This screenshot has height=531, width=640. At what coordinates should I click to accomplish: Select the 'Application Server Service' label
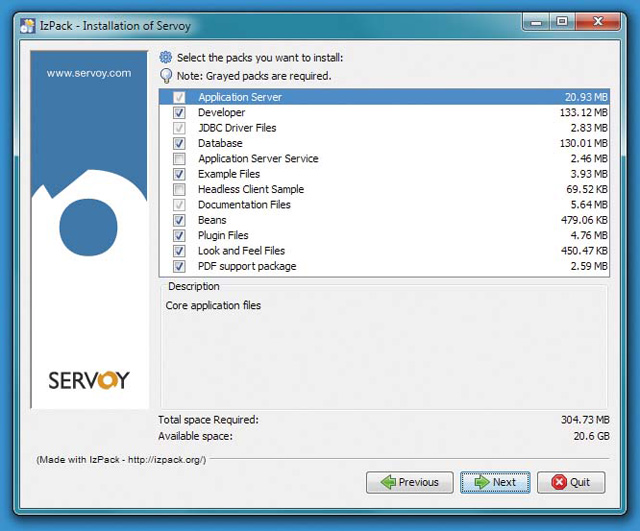coord(258,158)
